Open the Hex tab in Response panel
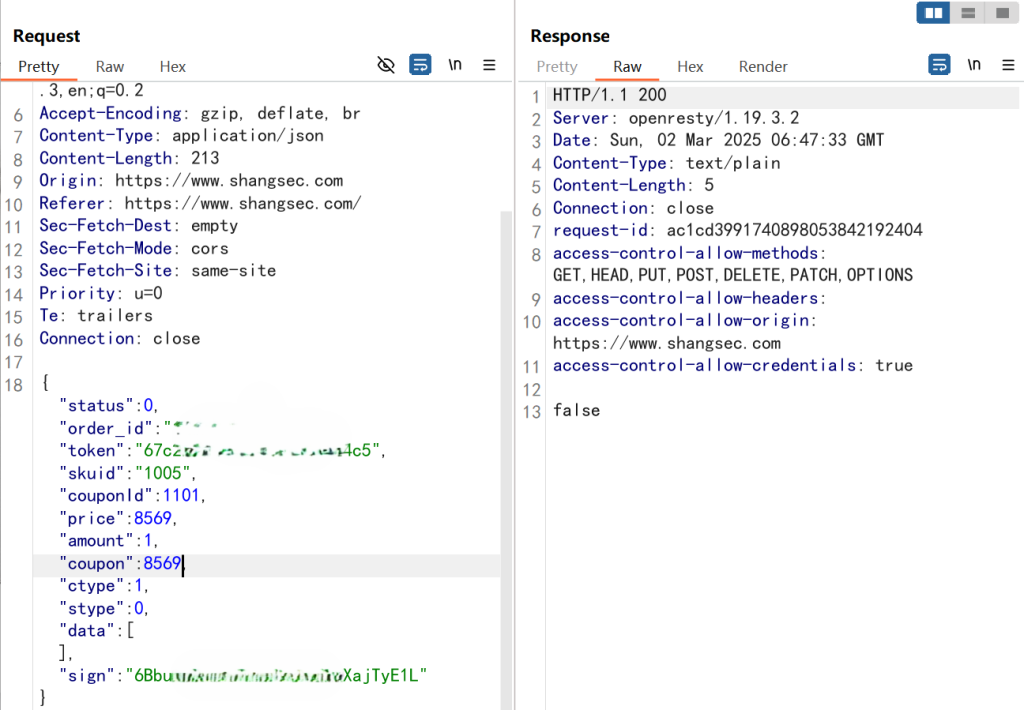 (x=690, y=67)
